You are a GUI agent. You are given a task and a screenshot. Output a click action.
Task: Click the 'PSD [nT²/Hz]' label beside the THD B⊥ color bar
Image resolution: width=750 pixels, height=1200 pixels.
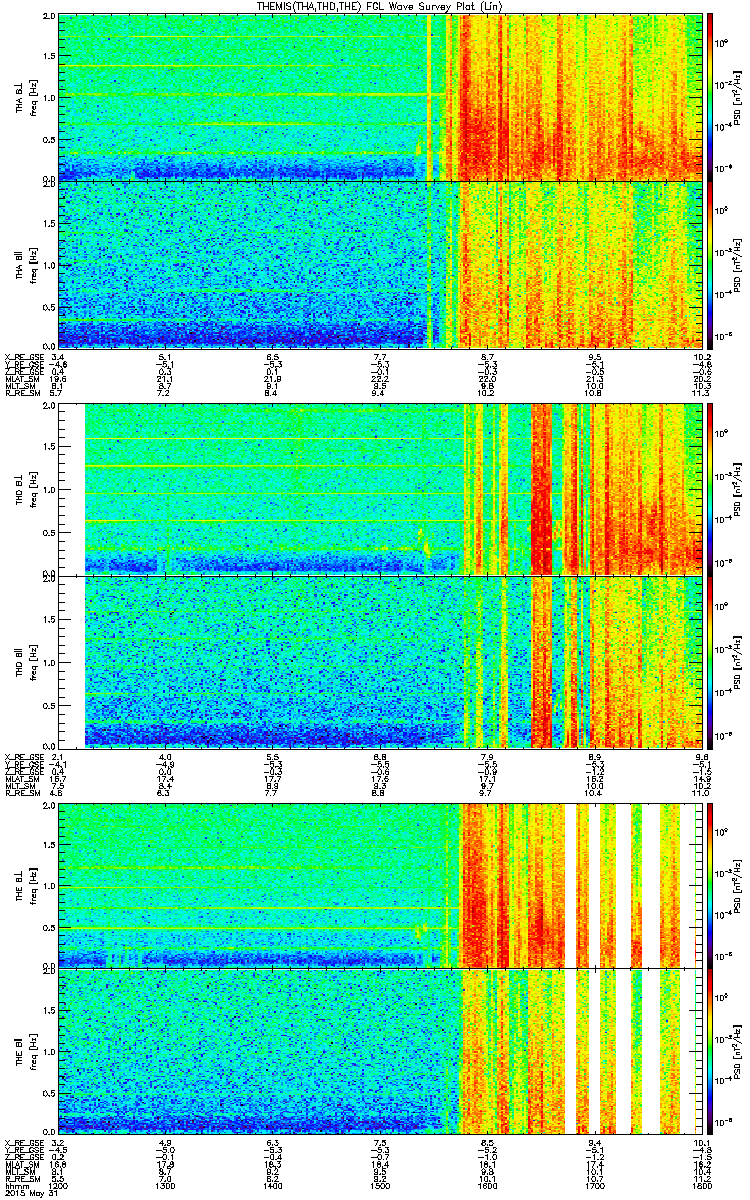pos(738,490)
